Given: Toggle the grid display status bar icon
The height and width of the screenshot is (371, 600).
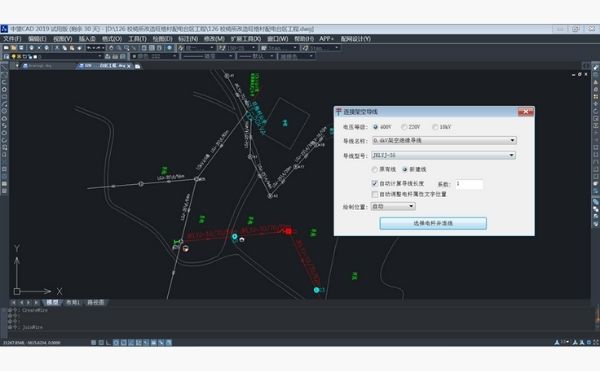Looking at the screenshot, I should pos(101,342).
